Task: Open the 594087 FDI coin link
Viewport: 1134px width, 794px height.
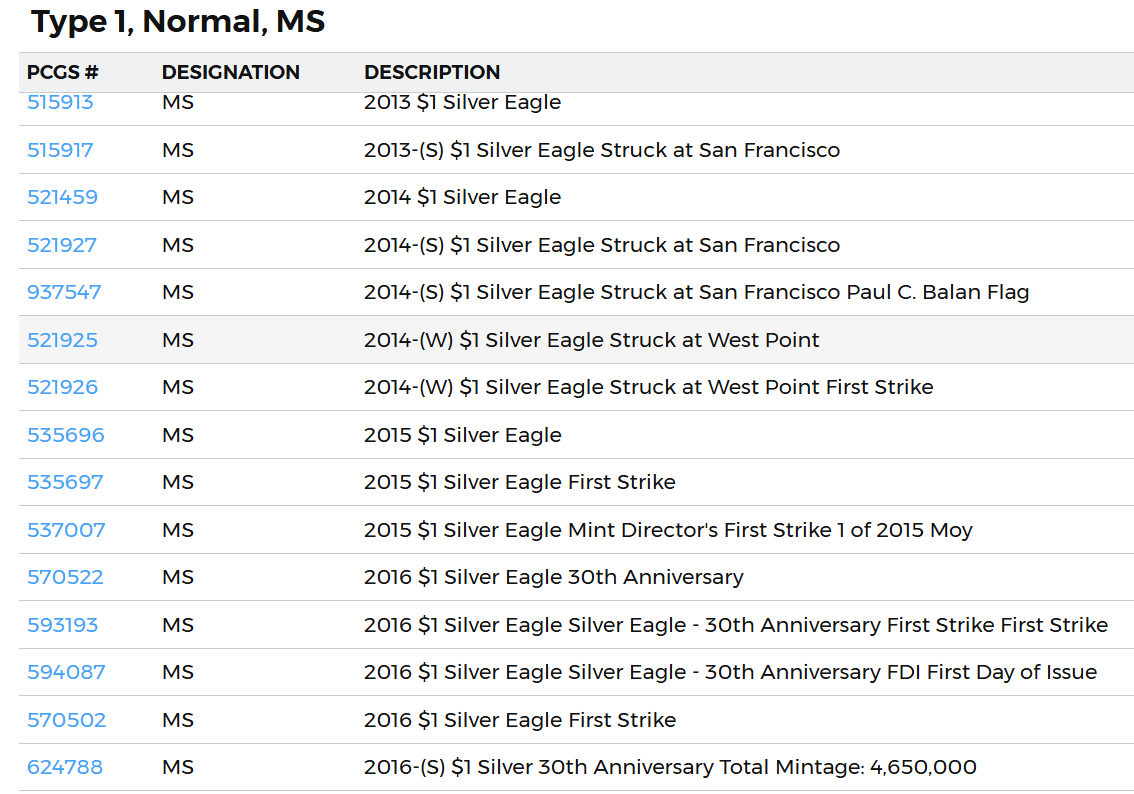Action: pyautogui.click(x=66, y=672)
